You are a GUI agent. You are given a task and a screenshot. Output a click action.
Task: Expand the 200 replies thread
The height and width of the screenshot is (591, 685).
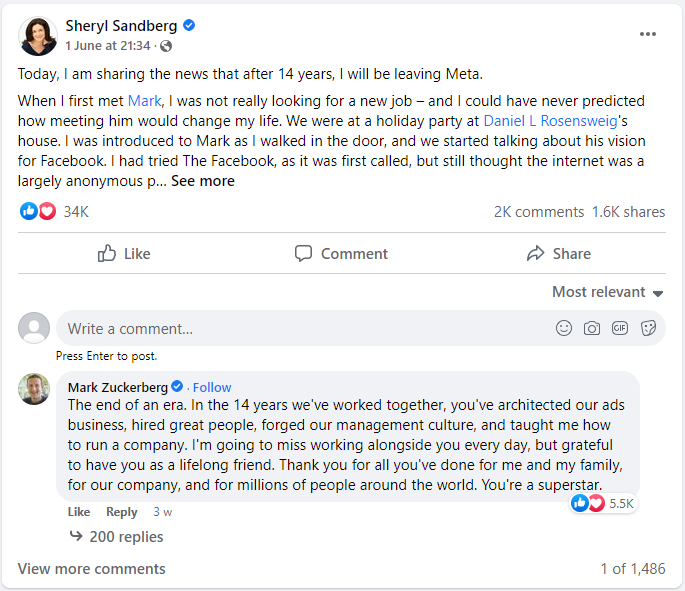pos(116,537)
